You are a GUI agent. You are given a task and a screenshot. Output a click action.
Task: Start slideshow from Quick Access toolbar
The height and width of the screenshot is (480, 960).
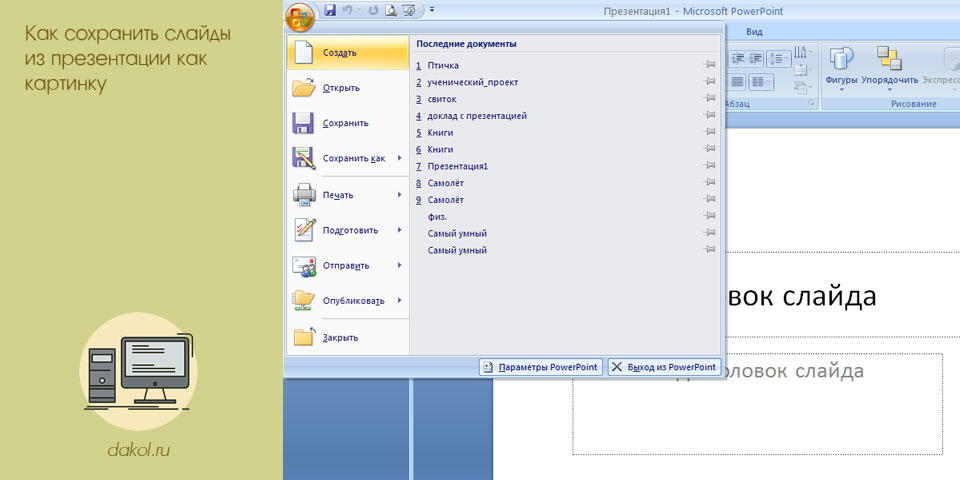(x=410, y=10)
